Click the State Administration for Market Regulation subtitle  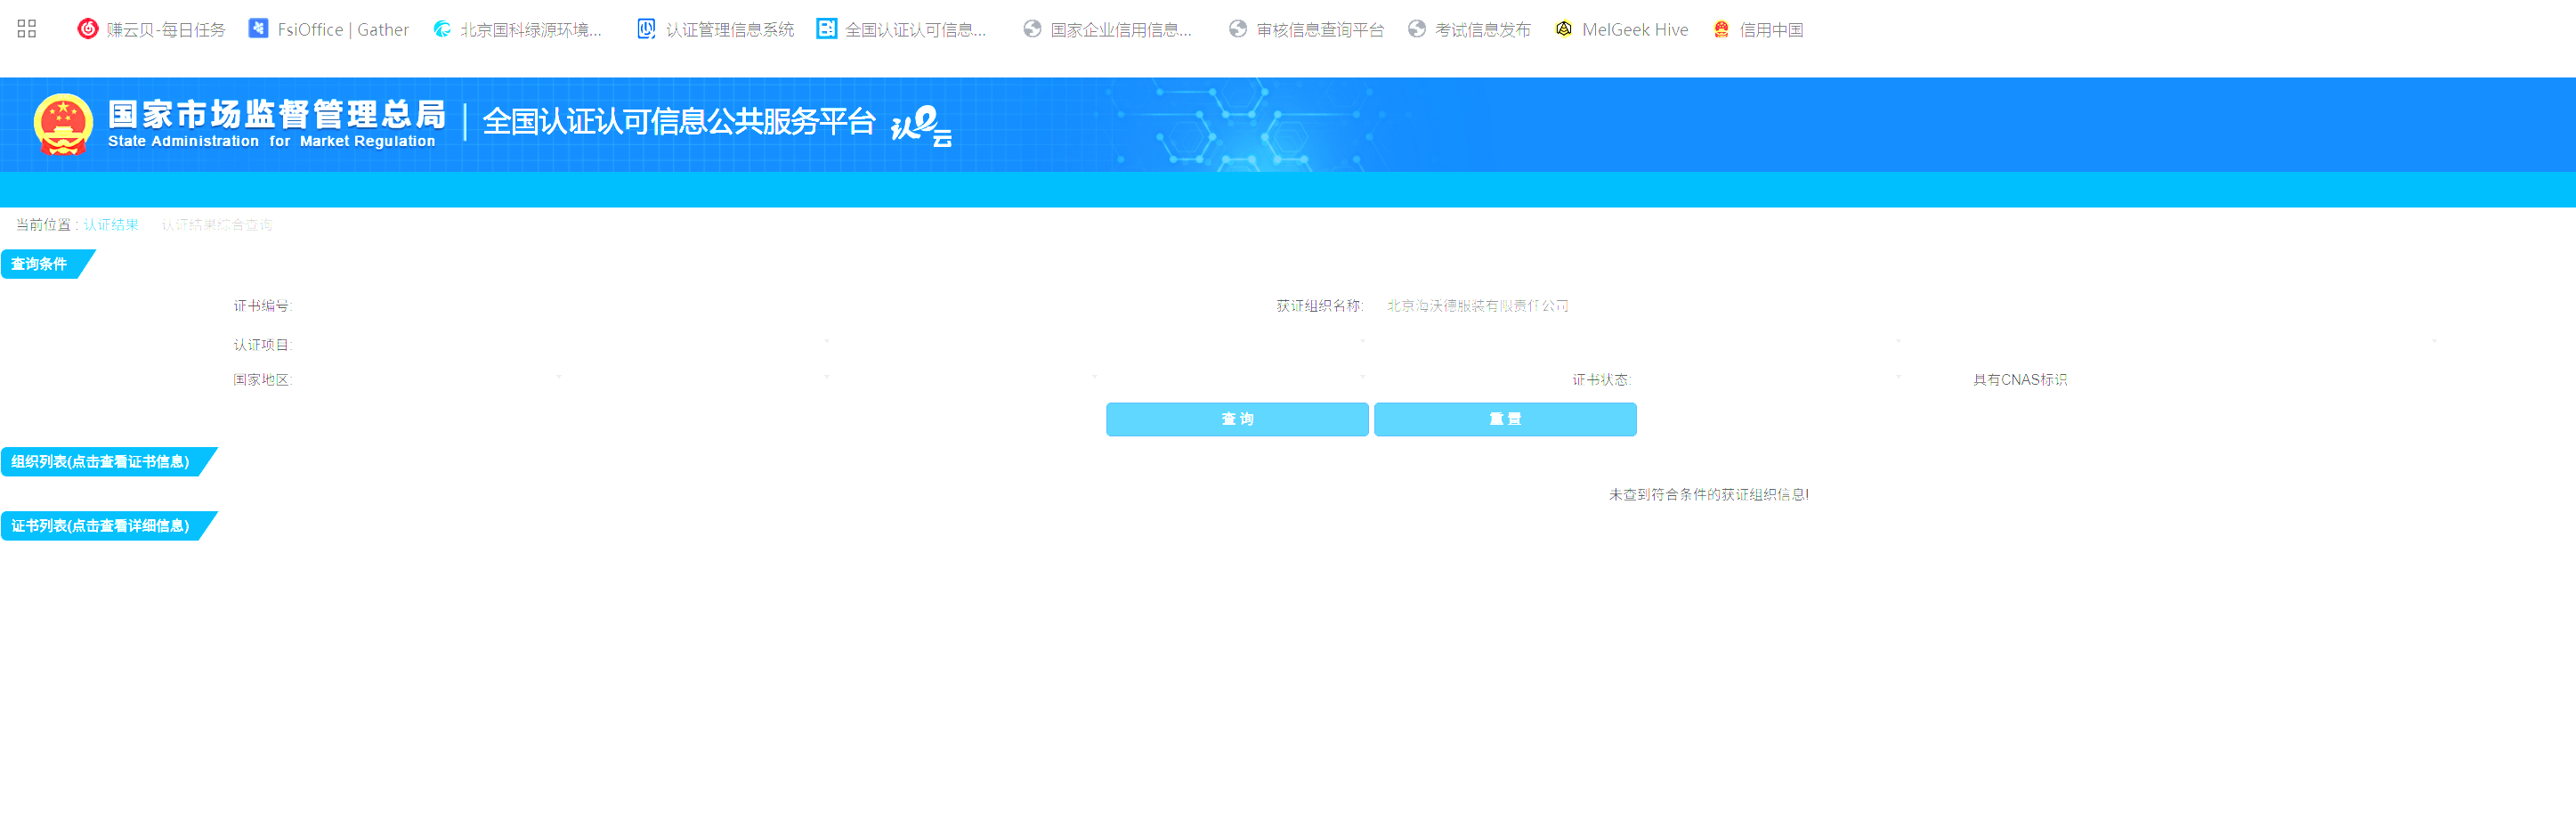tap(272, 141)
